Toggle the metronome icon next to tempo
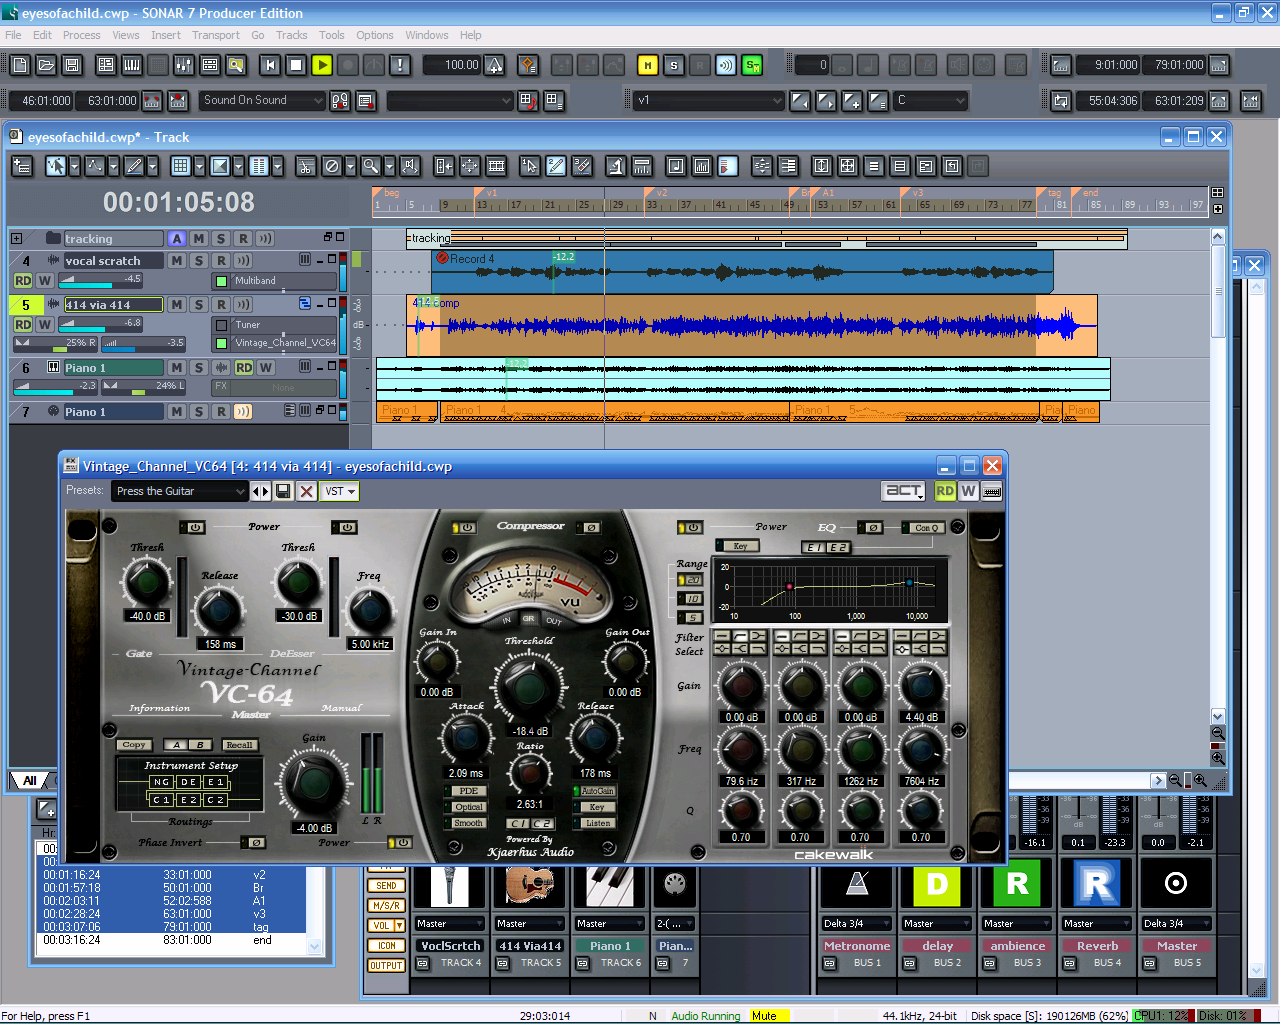The width and height of the screenshot is (1280, 1024). click(495, 65)
